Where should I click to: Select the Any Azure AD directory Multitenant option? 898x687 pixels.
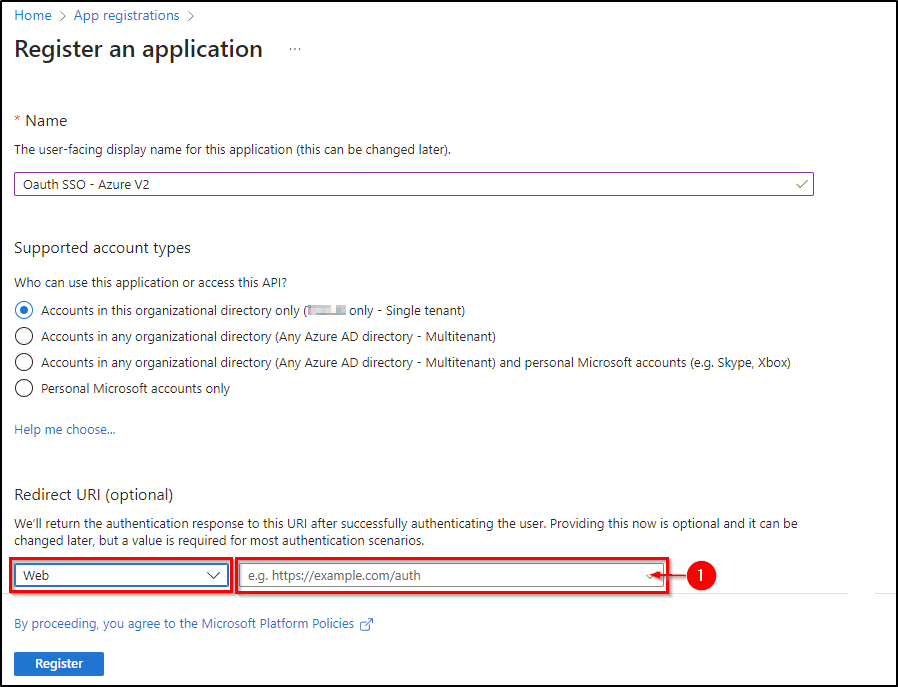click(22, 336)
